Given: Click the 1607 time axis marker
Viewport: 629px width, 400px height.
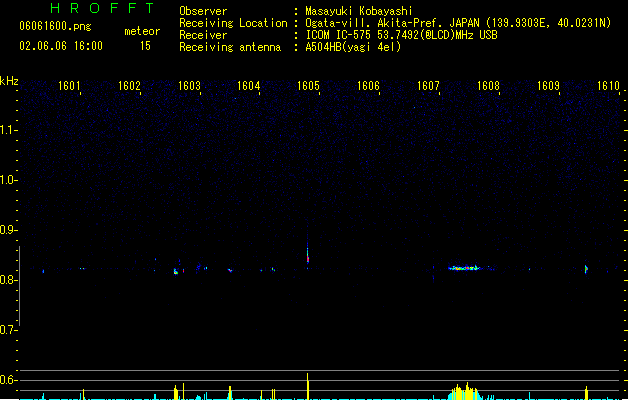Looking at the screenshot, I should (x=428, y=86).
